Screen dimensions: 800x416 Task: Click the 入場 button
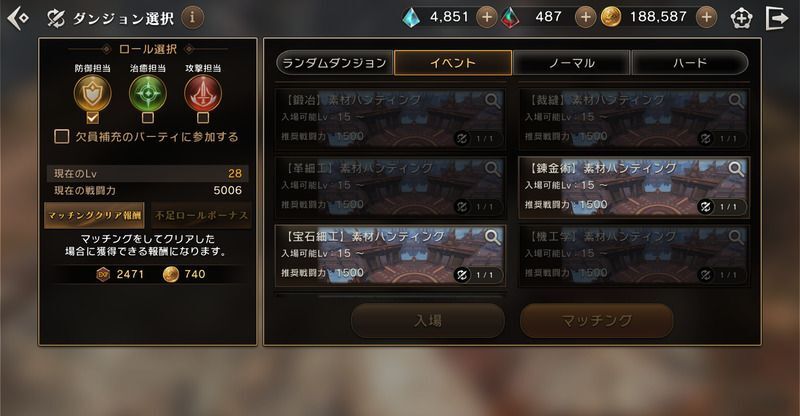(428, 321)
